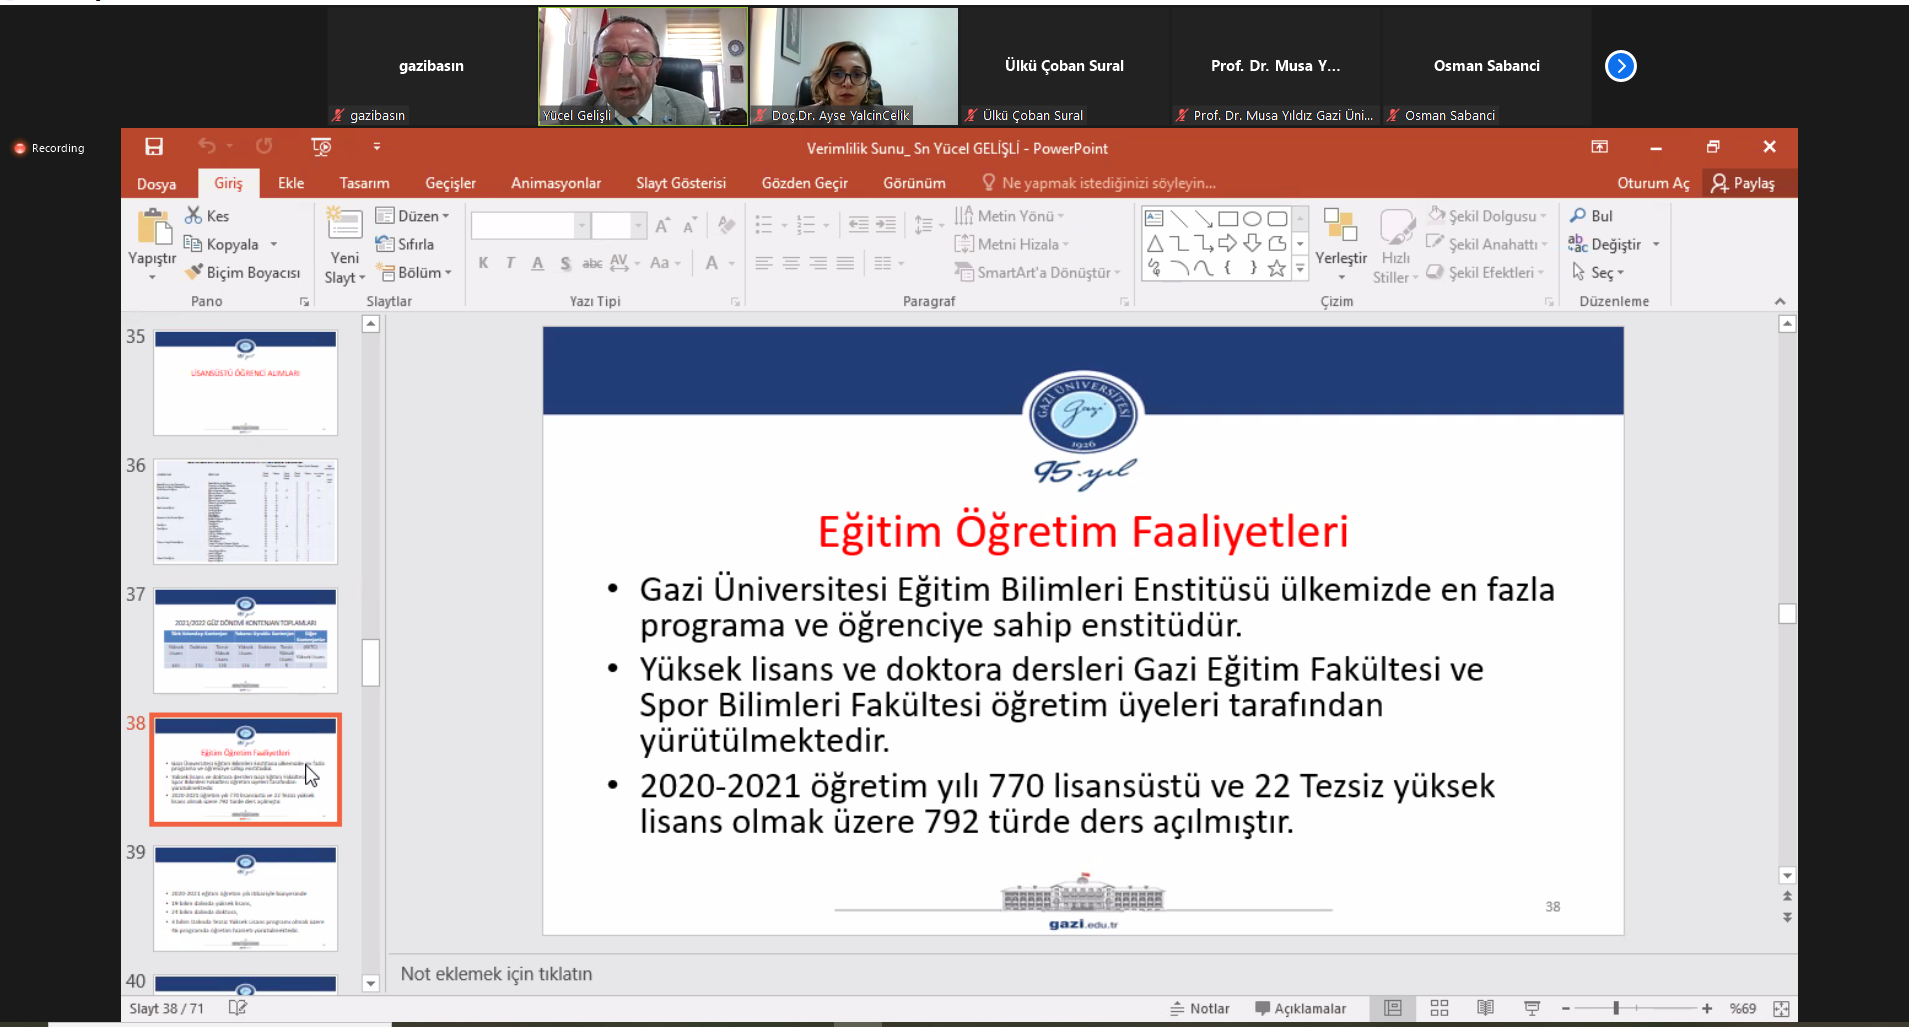
Task: Switch to the Ekle tab
Action: tap(291, 183)
